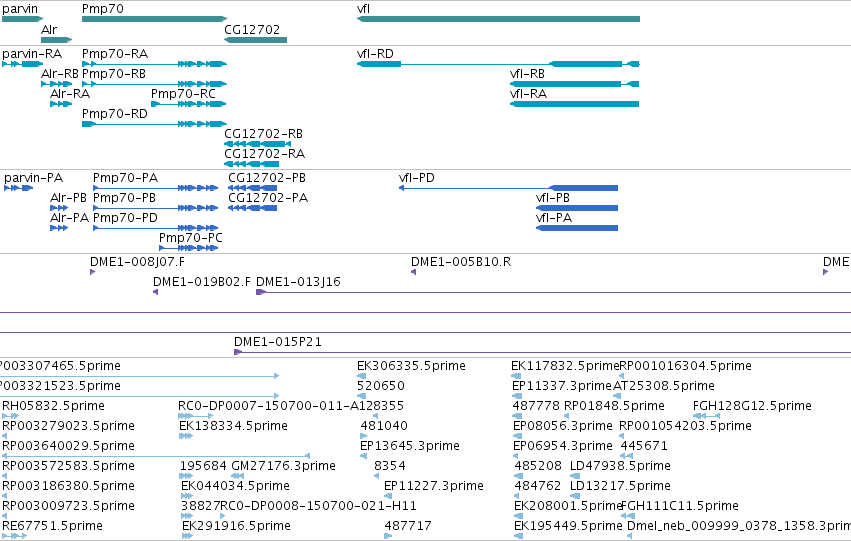Click the parvin gene label
Screen dimensions: 851x541
(x=20, y=9)
